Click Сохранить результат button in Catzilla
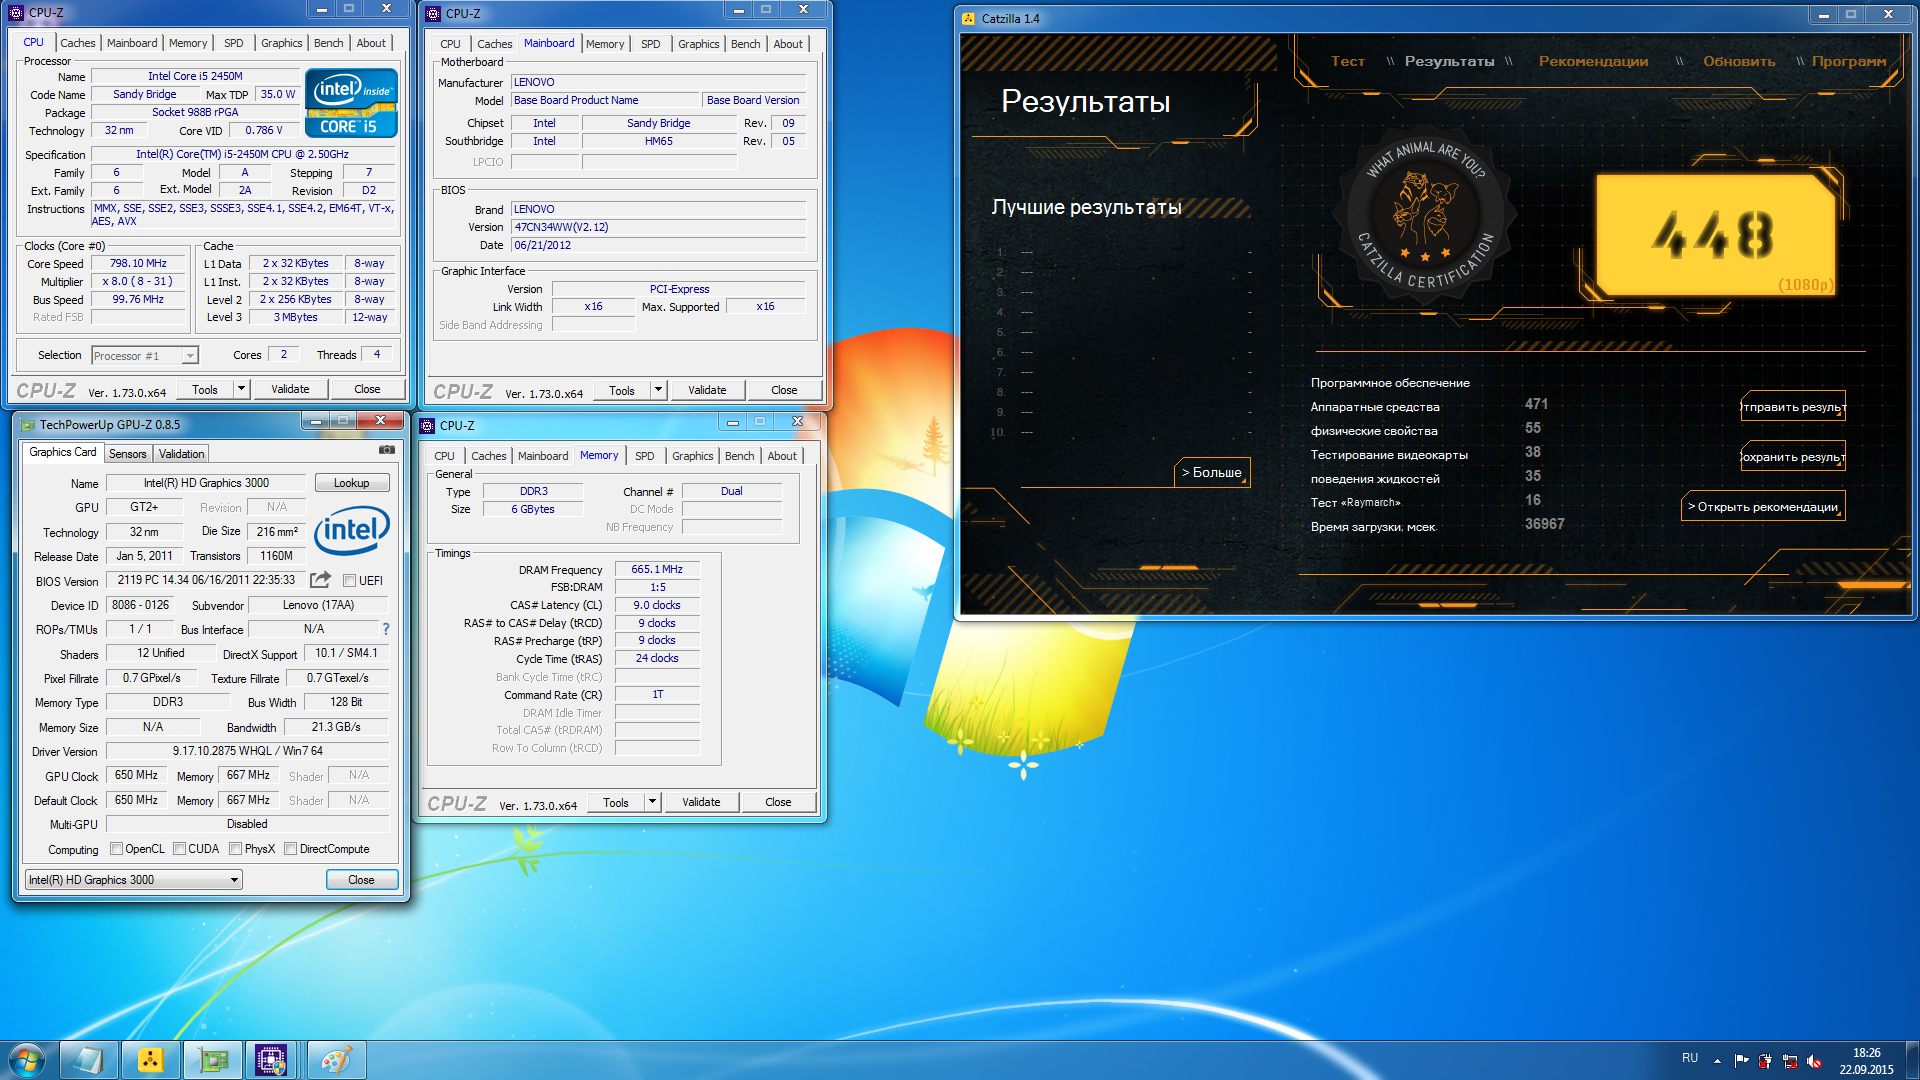 click(x=1793, y=457)
